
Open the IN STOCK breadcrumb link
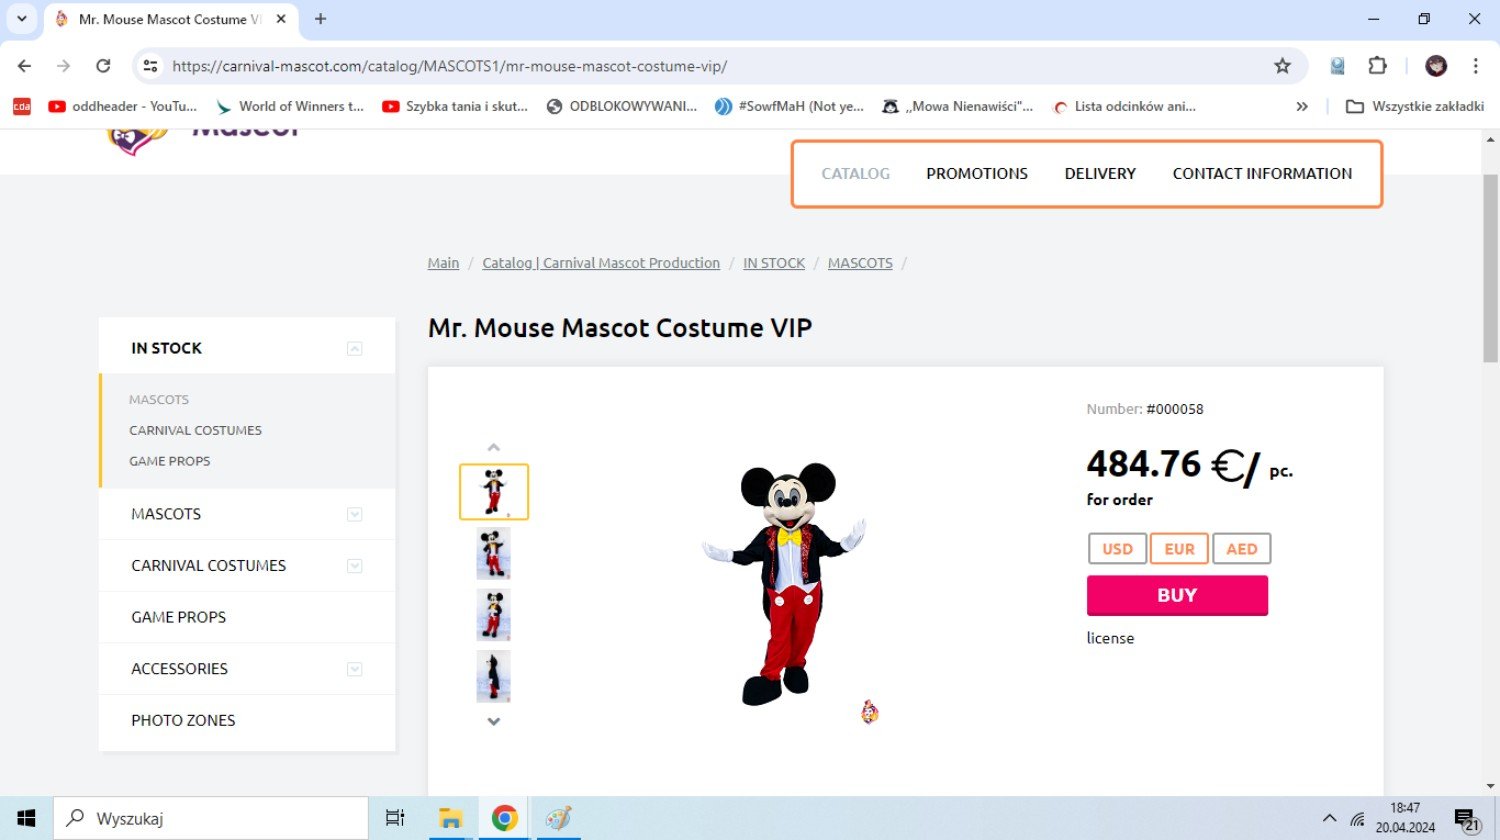(774, 263)
